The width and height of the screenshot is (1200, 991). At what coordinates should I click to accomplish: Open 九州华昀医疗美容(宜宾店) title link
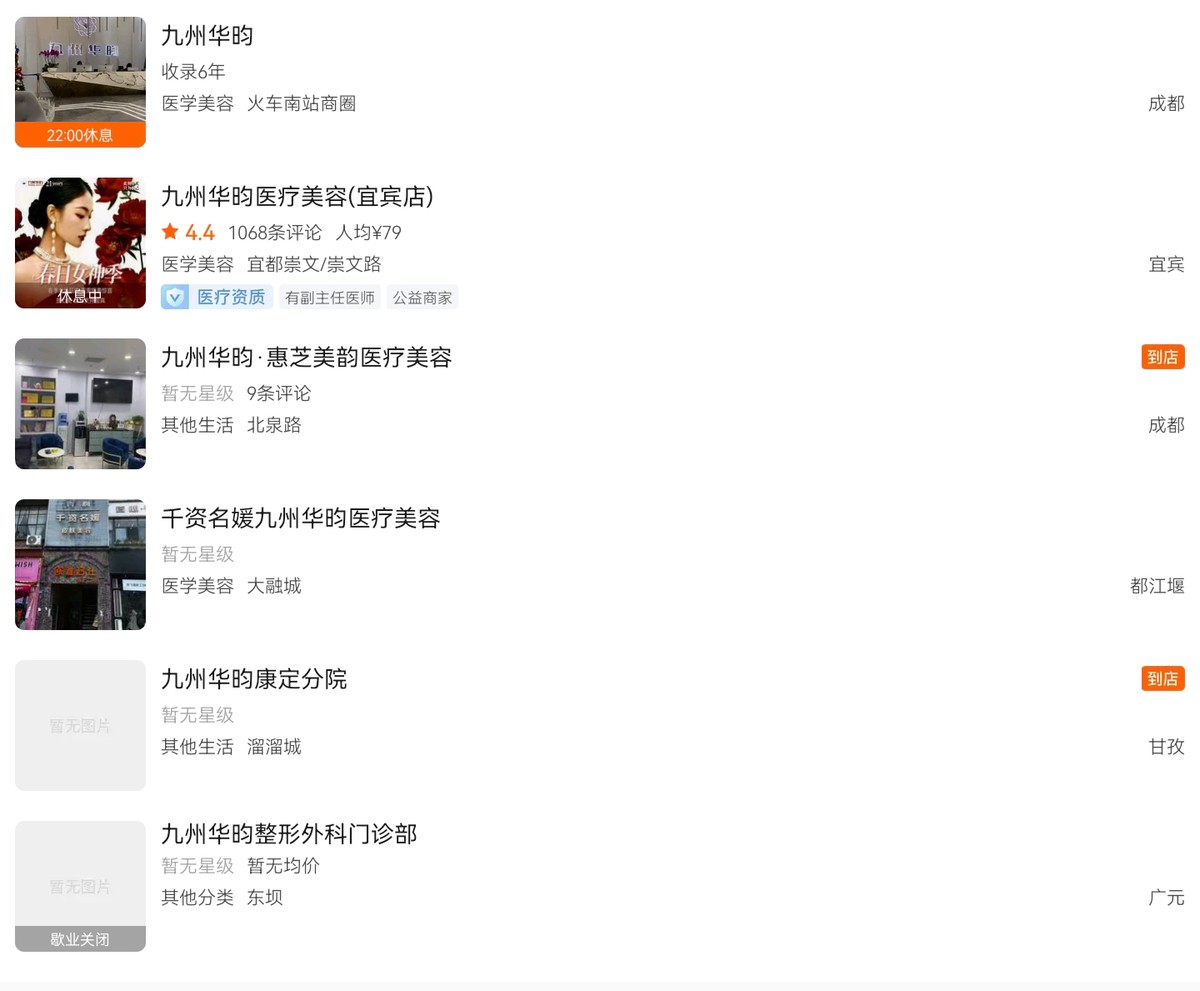point(297,197)
